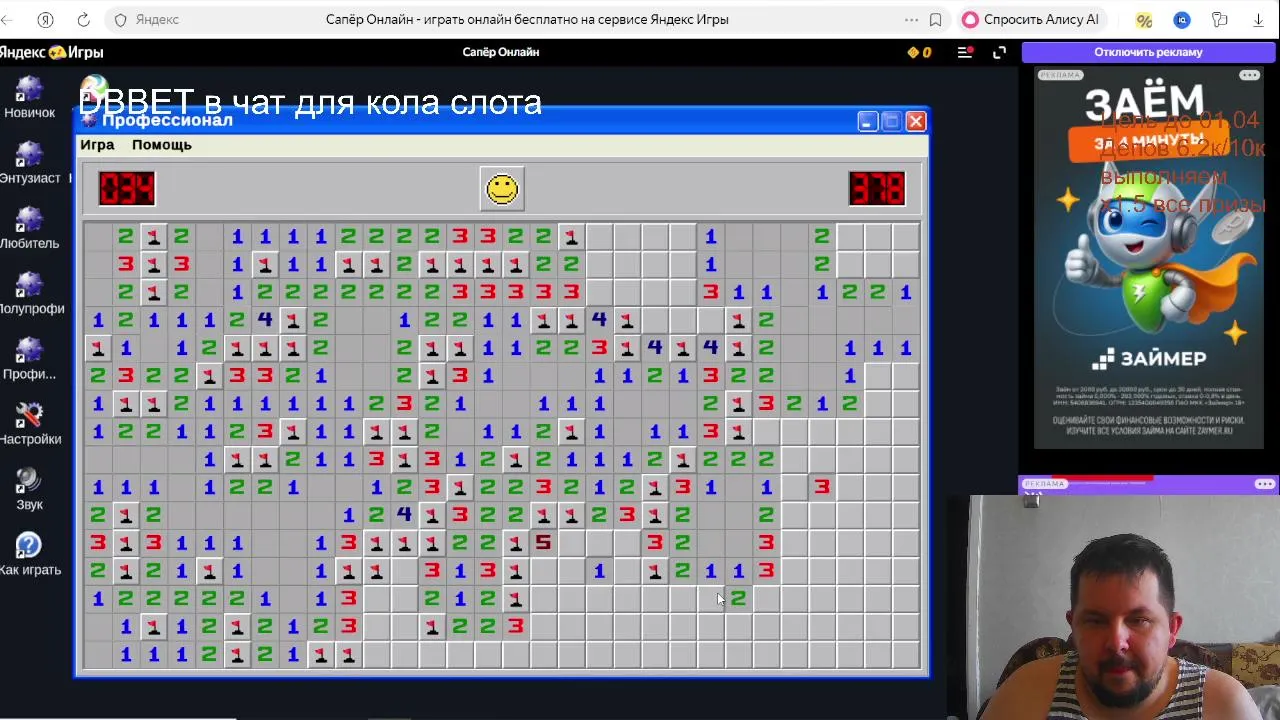The height and width of the screenshot is (720, 1280).
Task: Maximize the Профессионал game window
Action: 891,121
